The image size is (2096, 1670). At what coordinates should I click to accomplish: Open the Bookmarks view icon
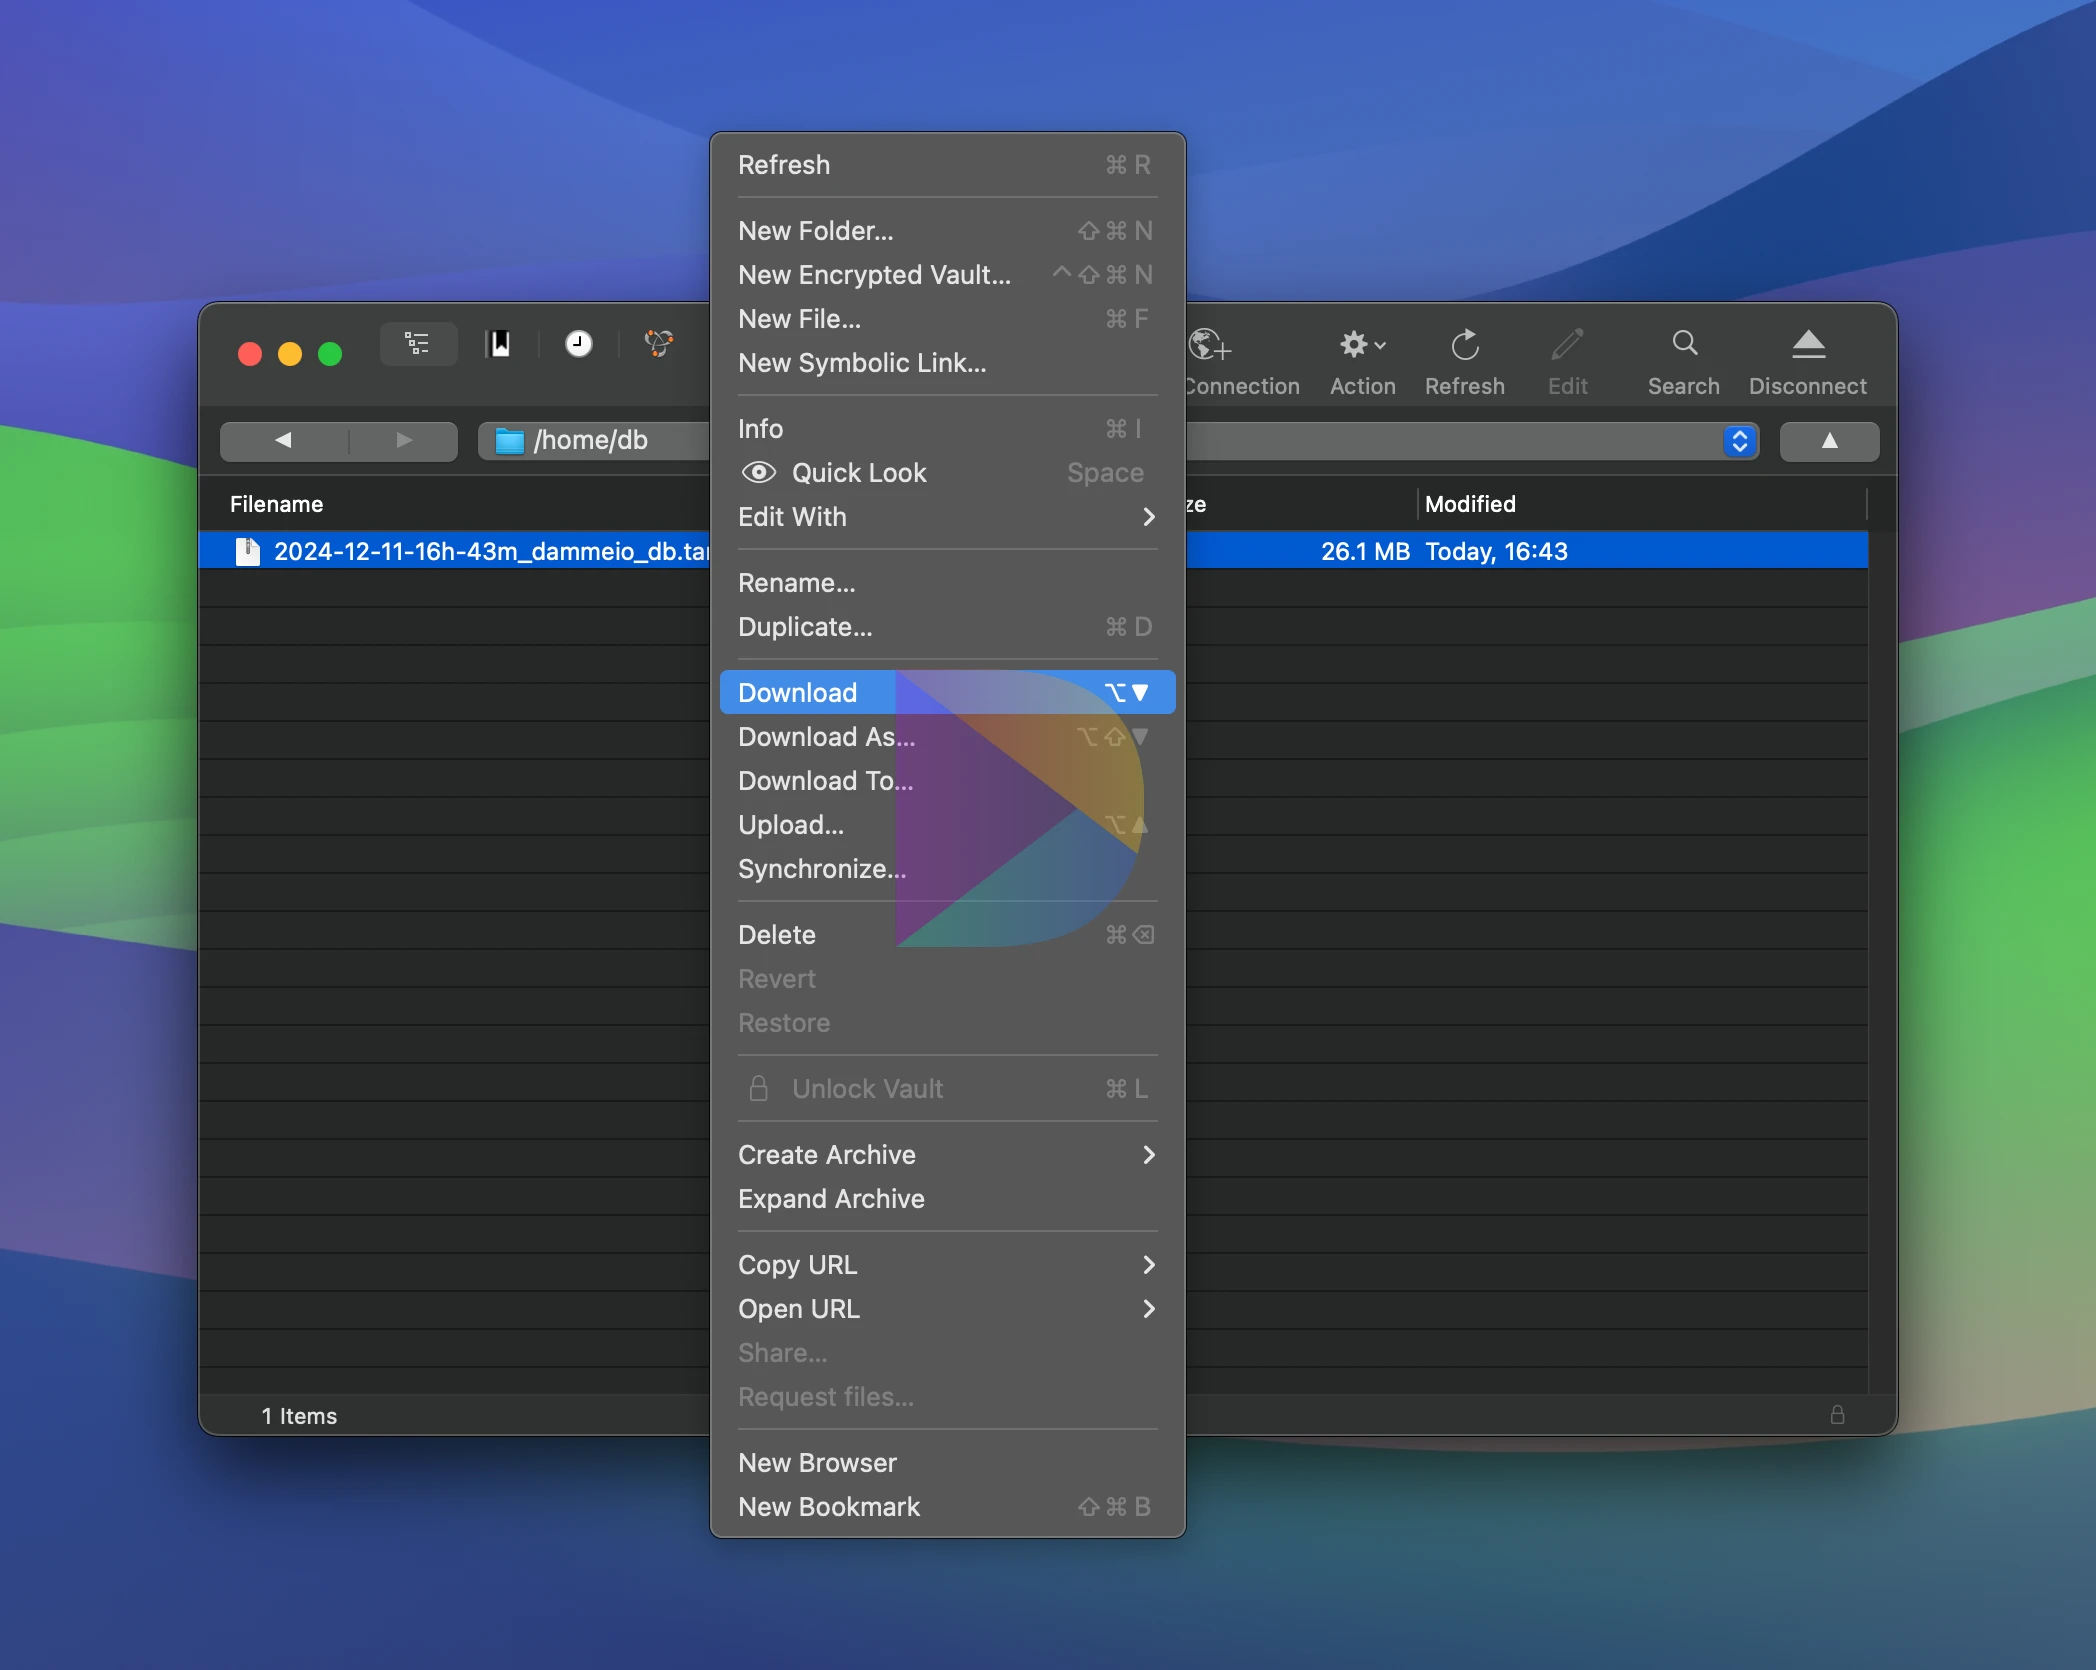coord(498,345)
